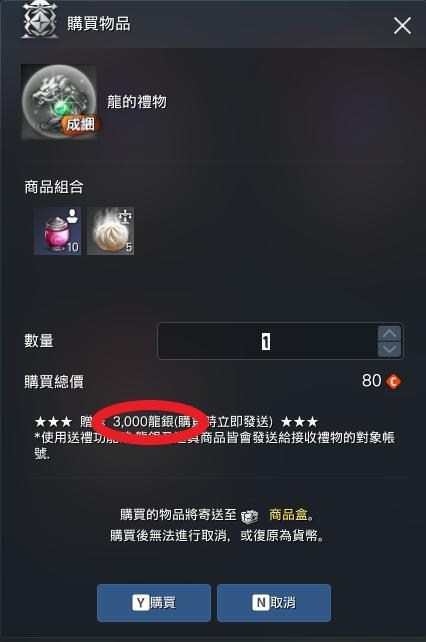Screen dimensions: 426x642
Task: Click the shop emblem icon beside 購買物品
Action: click(40, 20)
